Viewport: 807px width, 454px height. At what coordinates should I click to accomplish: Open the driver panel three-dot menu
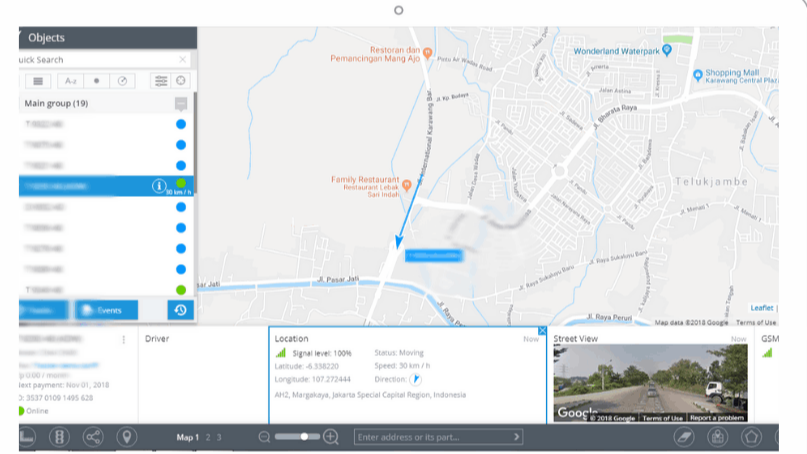coord(123,340)
